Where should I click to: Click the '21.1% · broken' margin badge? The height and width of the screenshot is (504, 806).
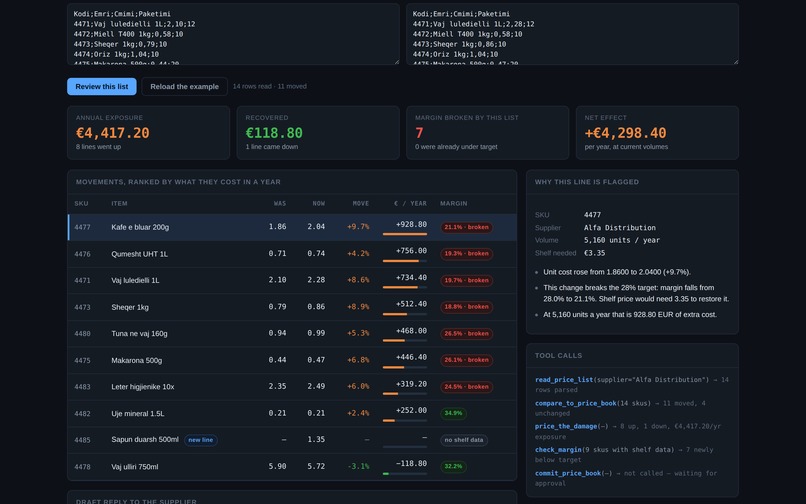(x=466, y=227)
